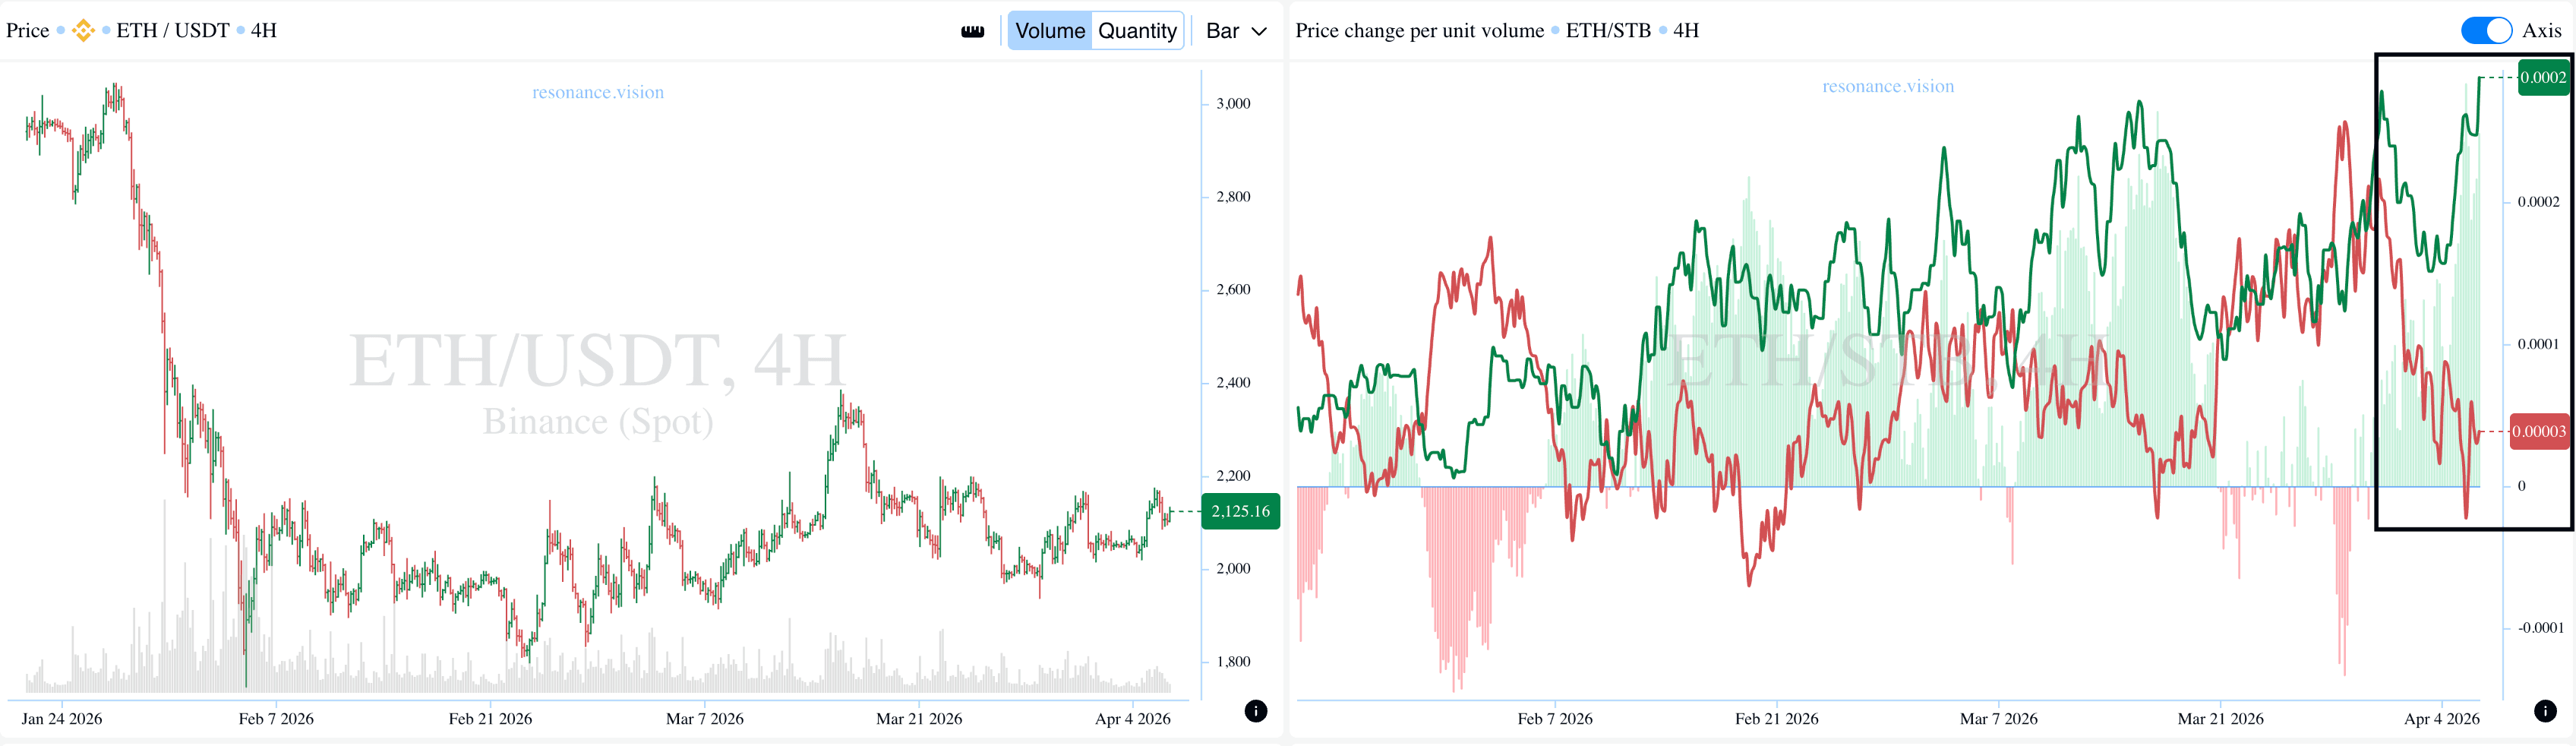Open resonance.vision link on price chart
The image size is (2576, 746).
598,93
